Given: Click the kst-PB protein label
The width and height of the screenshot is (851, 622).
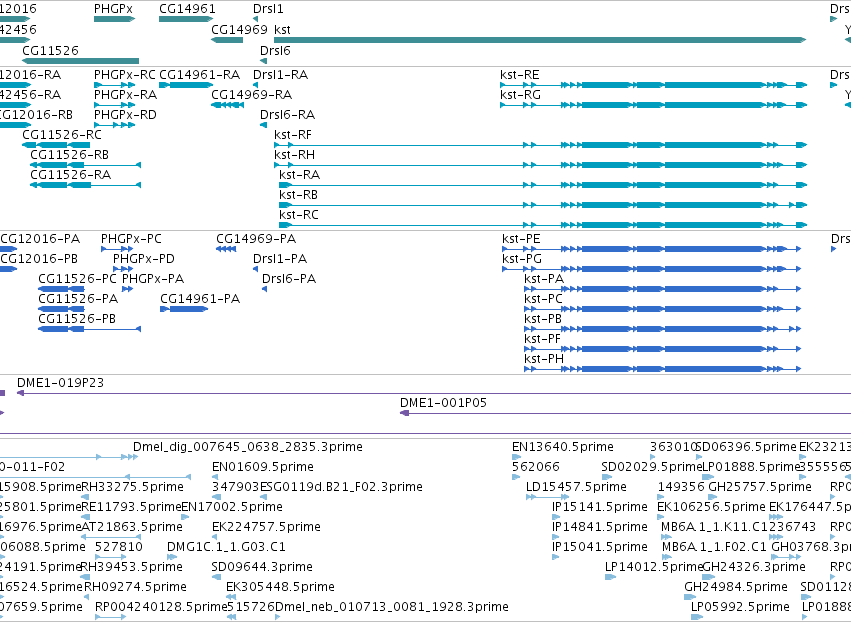Looking at the screenshot, I should click(543, 319).
